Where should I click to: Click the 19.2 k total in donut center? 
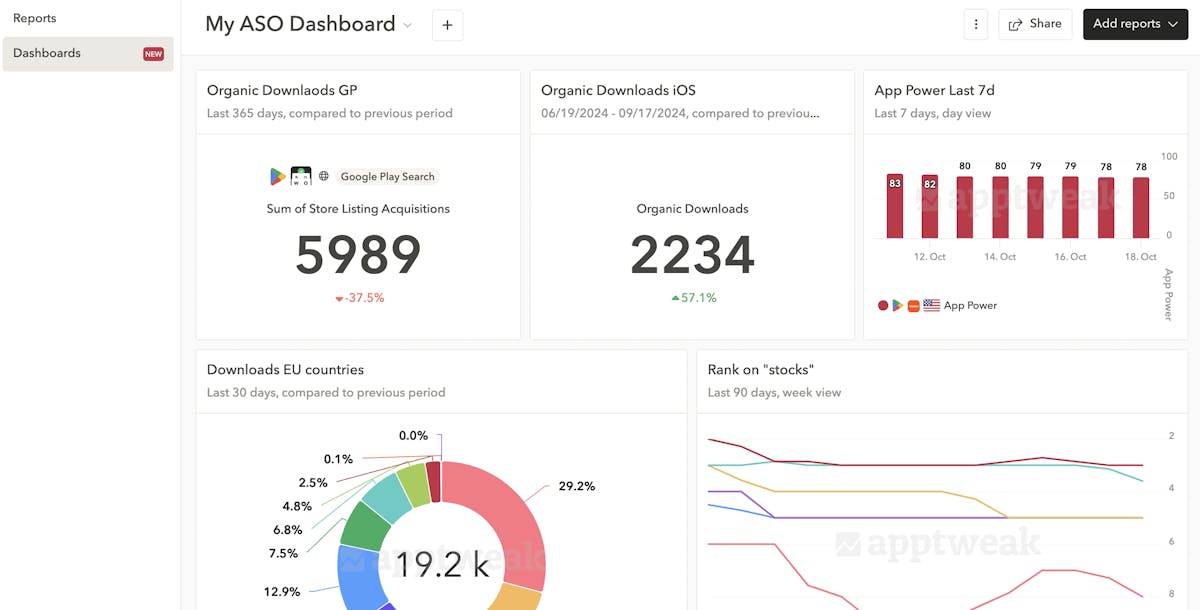pos(441,565)
